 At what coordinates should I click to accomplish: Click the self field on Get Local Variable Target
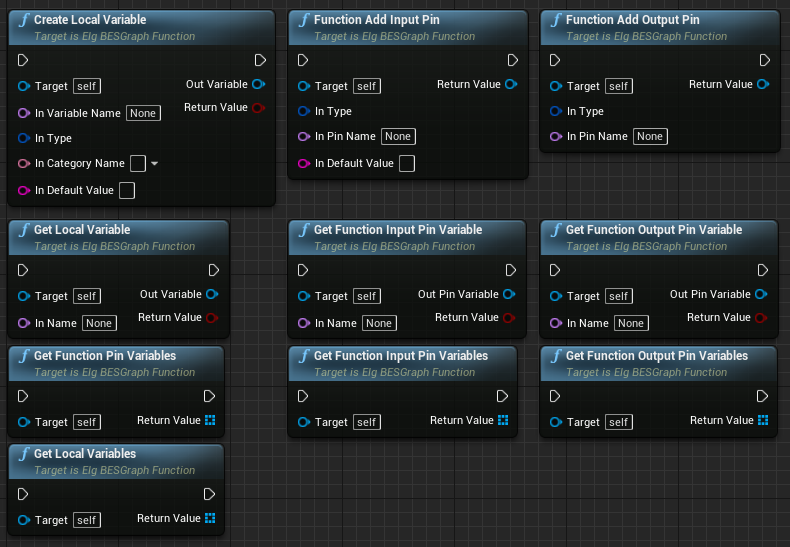click(x=87, y=296)
